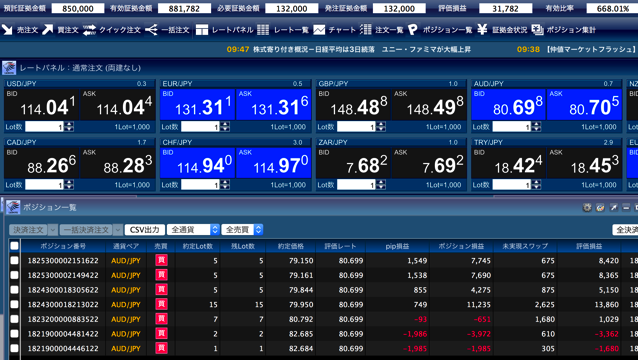Viewport: 638px width, 360px height.
Task: Click the ZAR/JPY Lot数 input field
Action: [356, 185]
